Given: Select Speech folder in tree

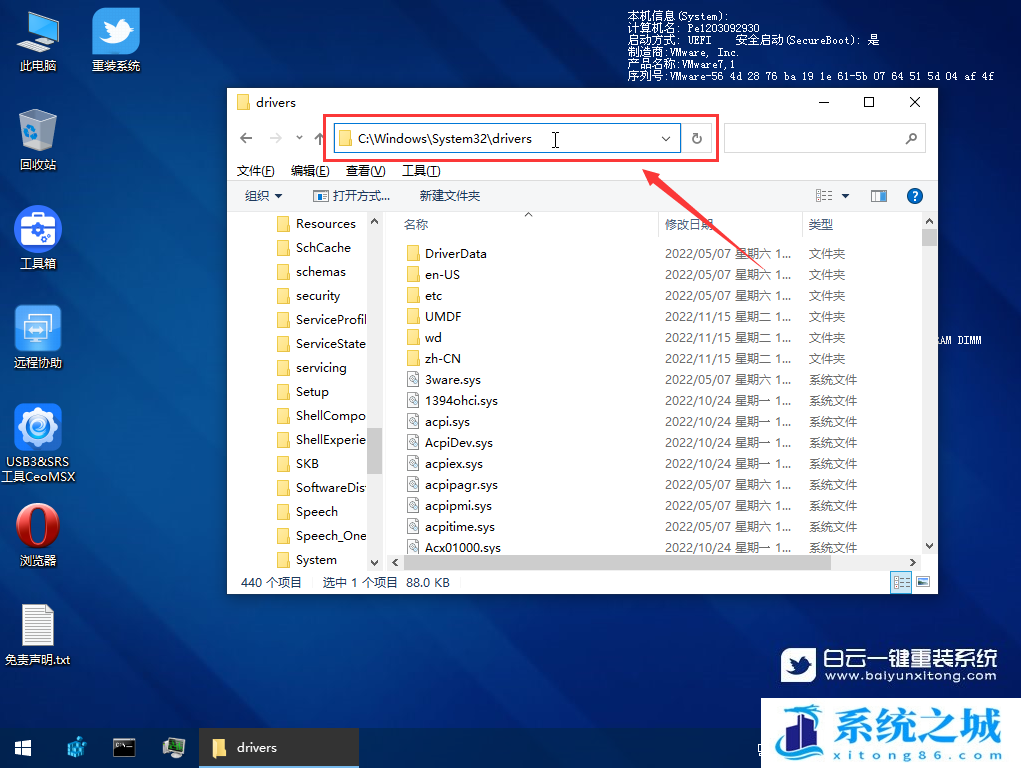Looking at the screenshot, I should (307, 511).
